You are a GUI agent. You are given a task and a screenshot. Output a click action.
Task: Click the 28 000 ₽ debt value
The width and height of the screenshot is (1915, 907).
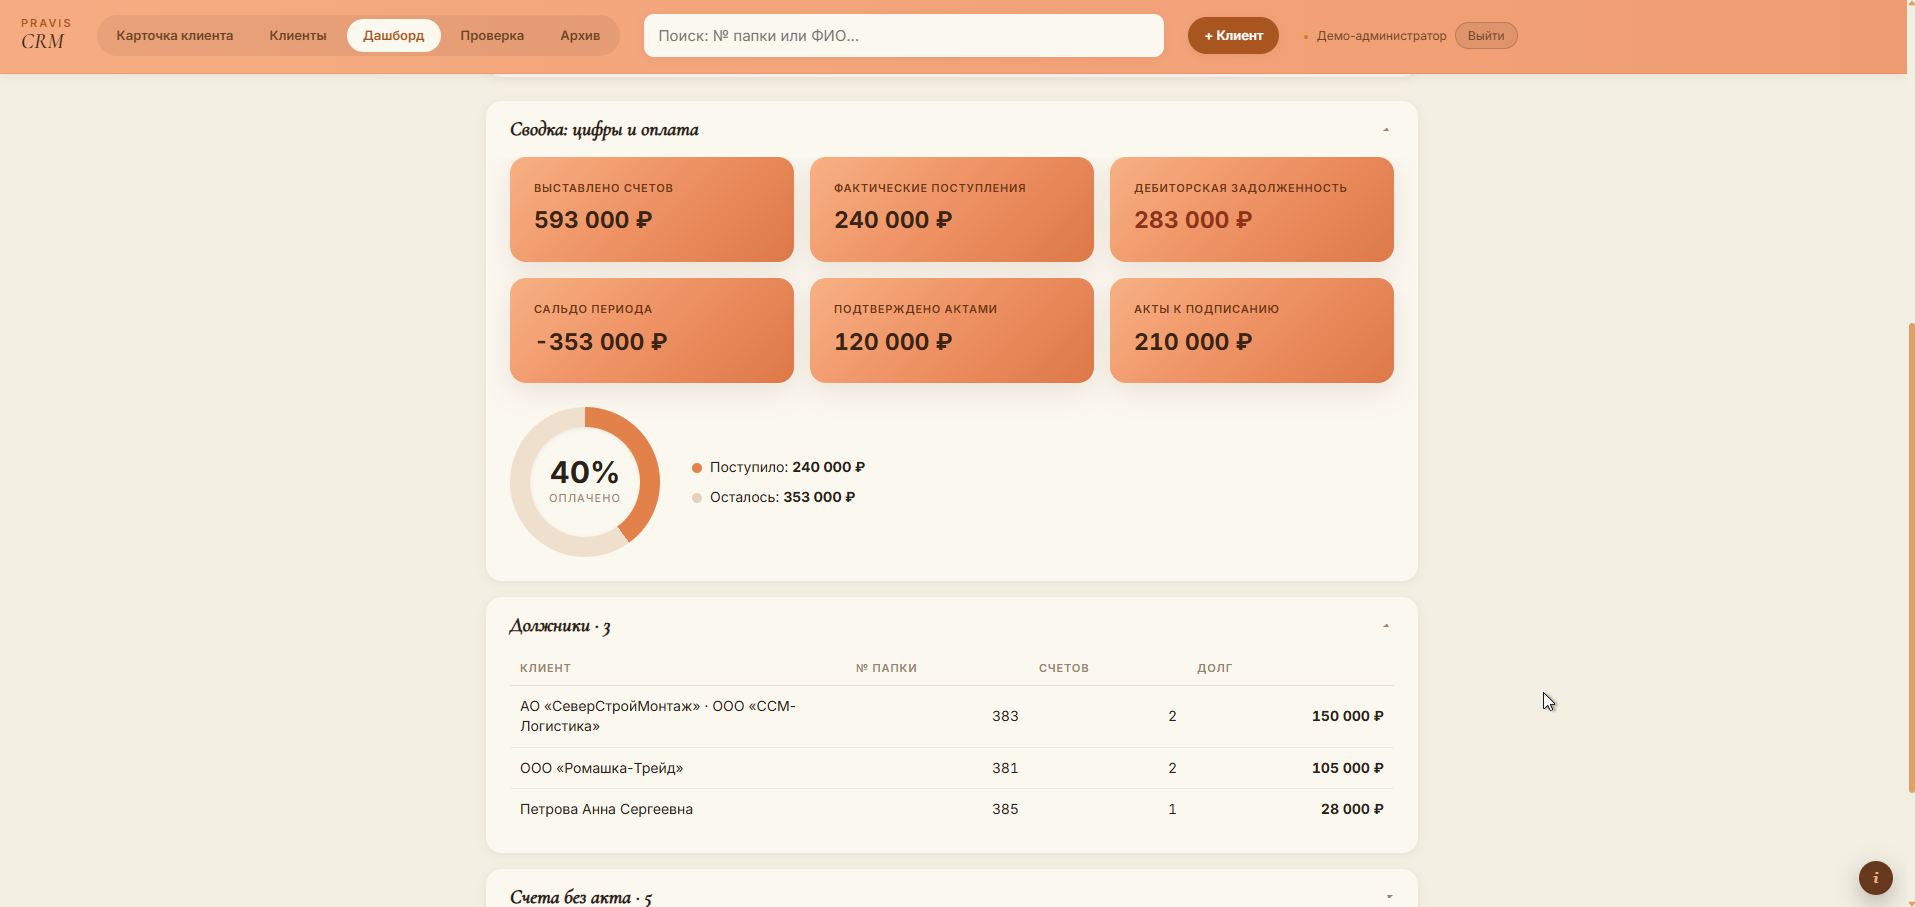tap(1352, 809)
